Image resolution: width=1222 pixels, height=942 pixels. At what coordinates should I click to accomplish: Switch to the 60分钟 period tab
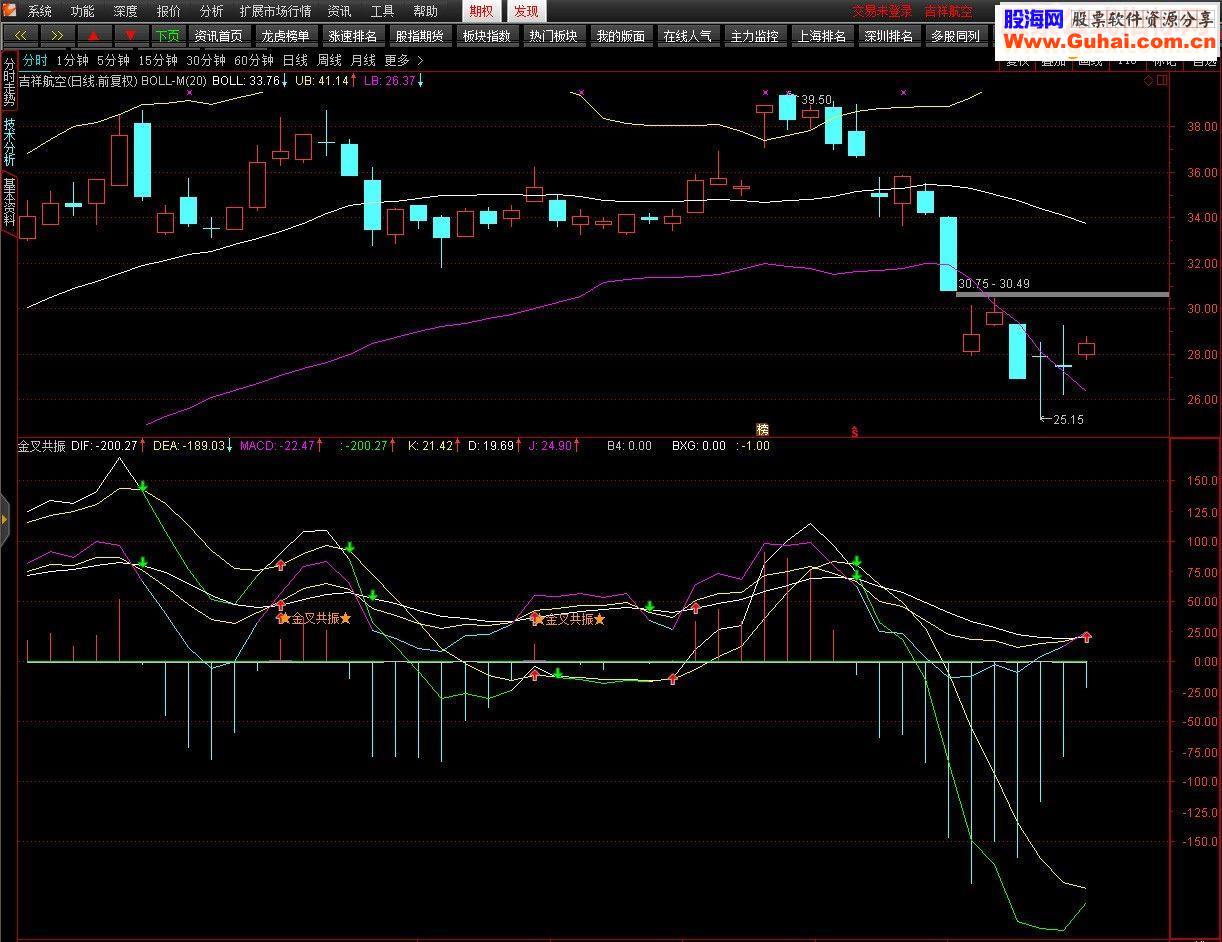pos(254,60)
